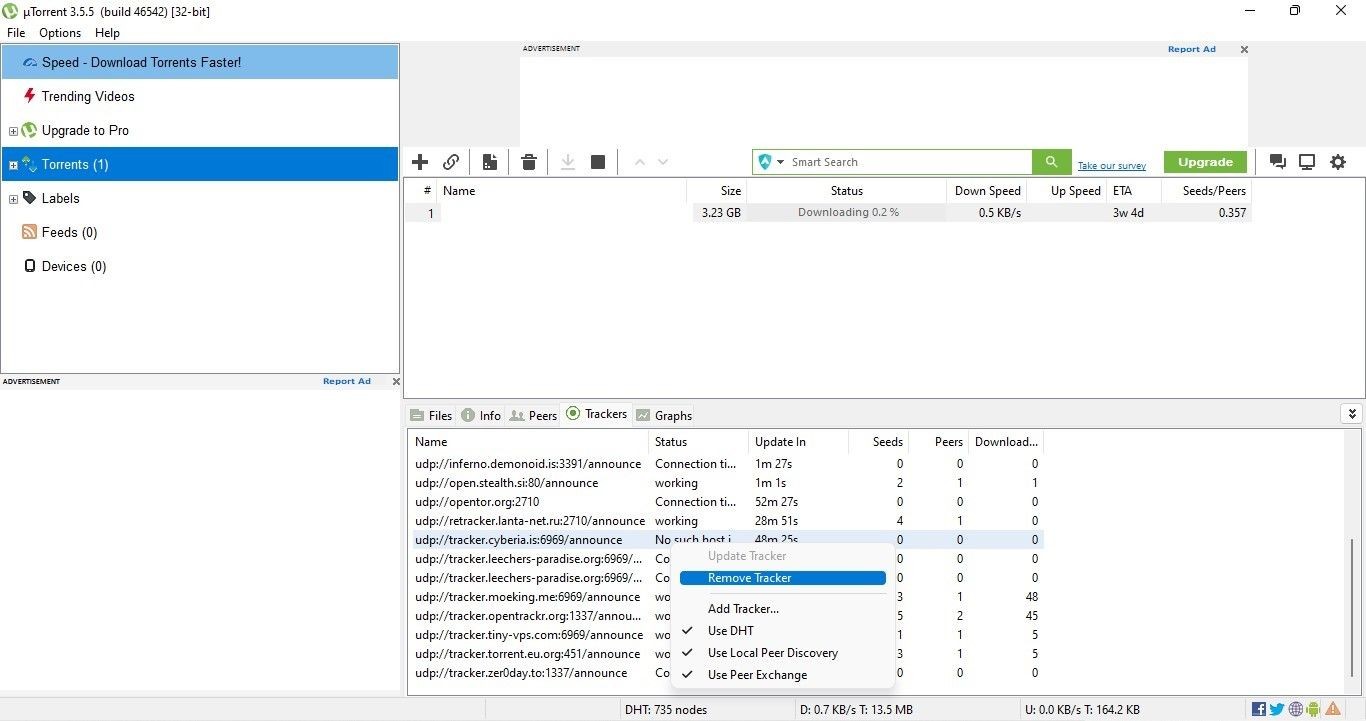Click the Downloading 0.2 % progress bar
The width and height of the screenshot is (1366, 721).
coord(847,213)
